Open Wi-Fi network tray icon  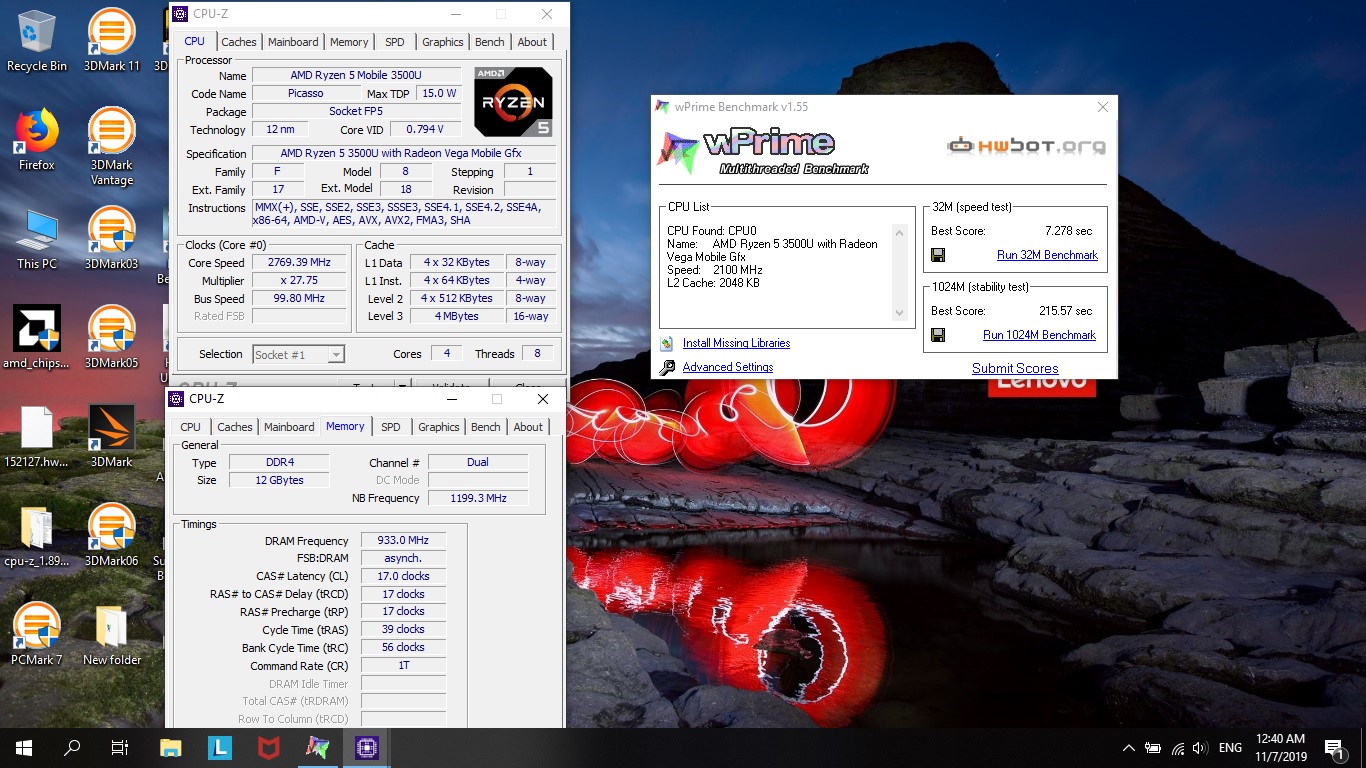point(1176,748)
